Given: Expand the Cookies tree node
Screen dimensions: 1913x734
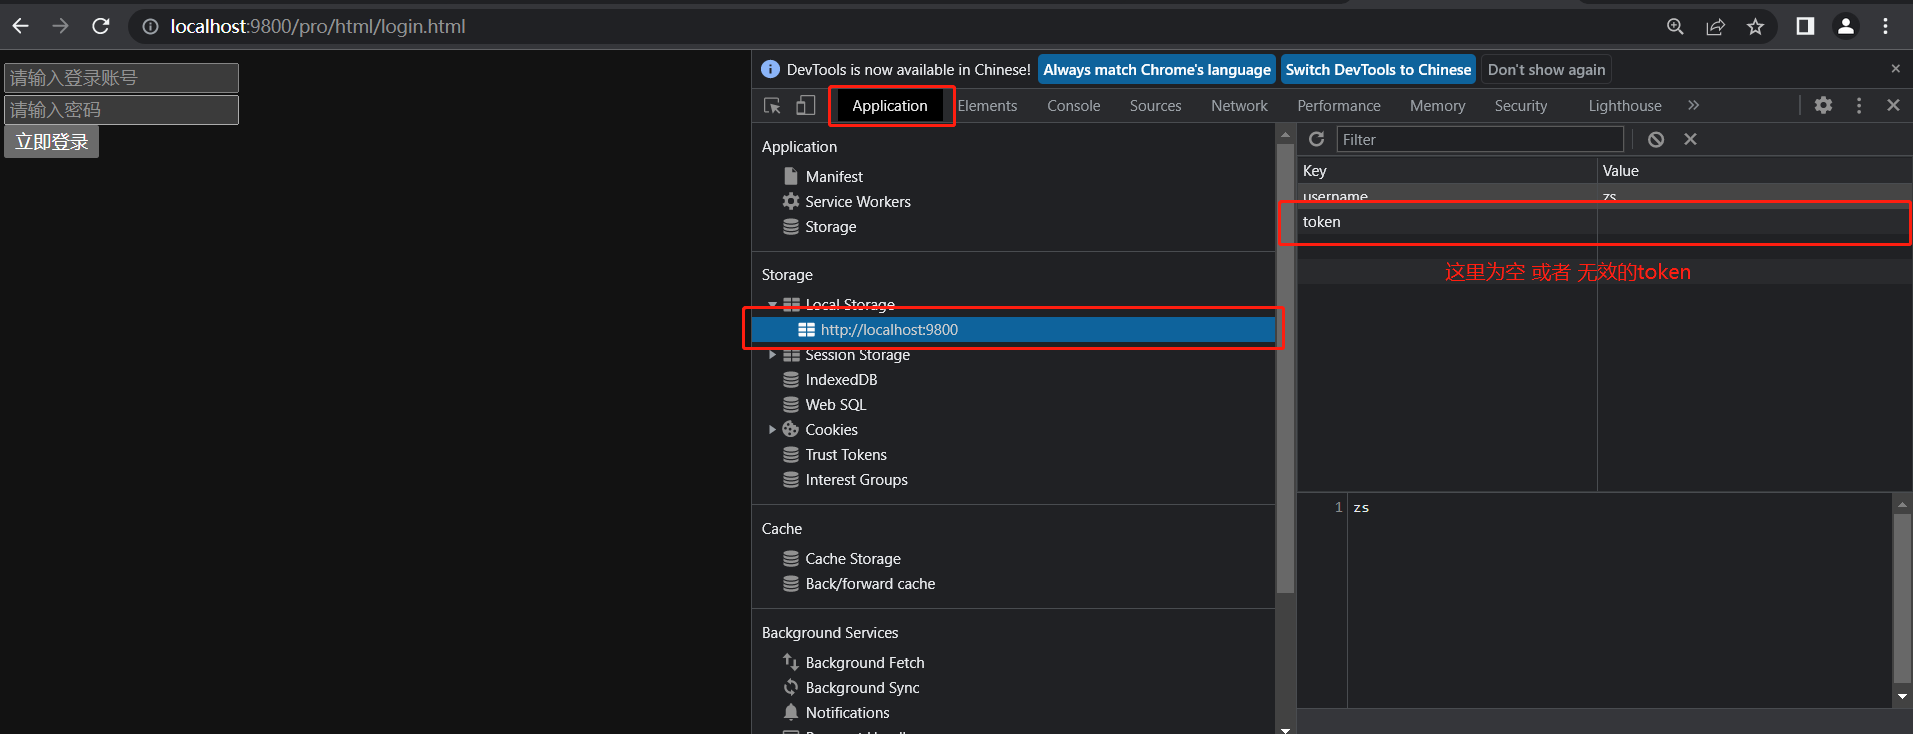Looking at the screenshot, I should pos(772,430).
